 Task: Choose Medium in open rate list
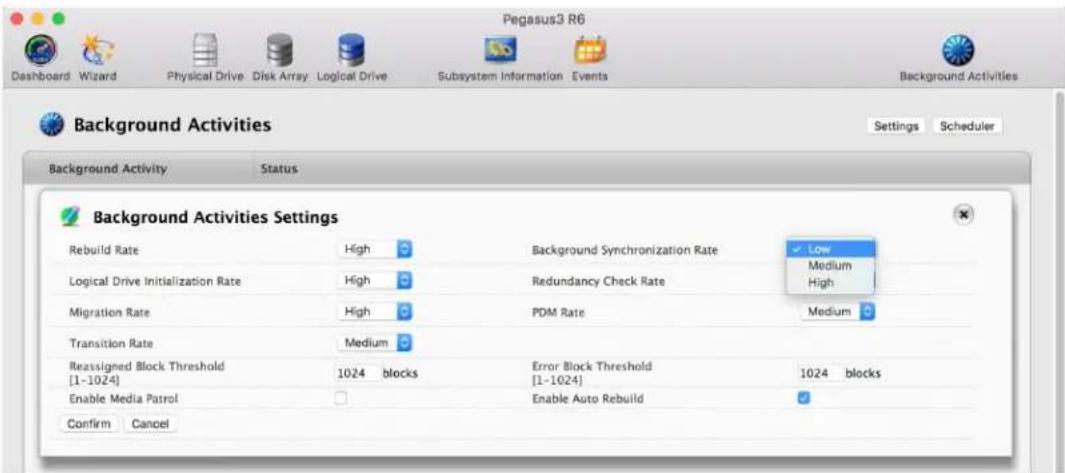pos(830,266)
